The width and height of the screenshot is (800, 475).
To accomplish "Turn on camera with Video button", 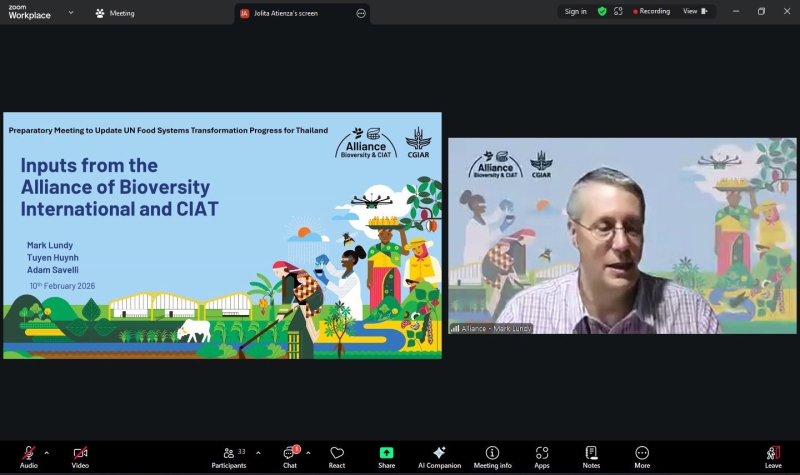I will click(x=80, y=454).
